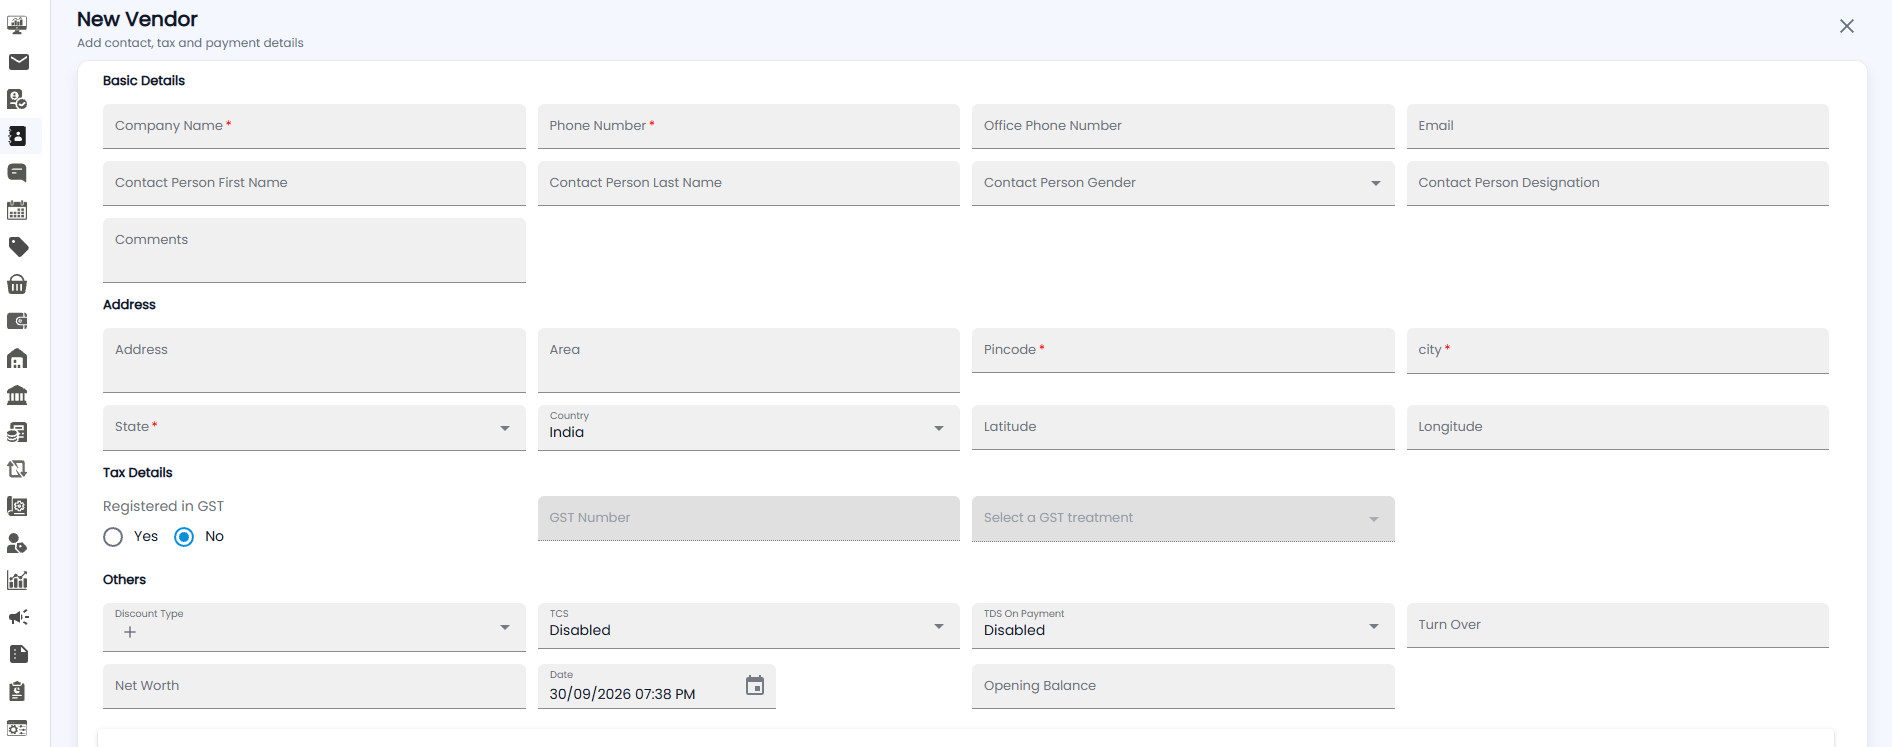Focus the city input field
1892x747 pixels.
pos(1618,350)
